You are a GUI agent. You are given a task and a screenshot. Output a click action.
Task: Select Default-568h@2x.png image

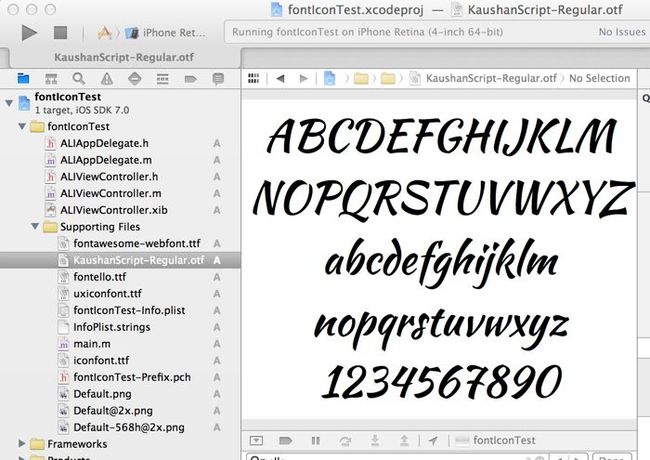[x=129, y=427]
